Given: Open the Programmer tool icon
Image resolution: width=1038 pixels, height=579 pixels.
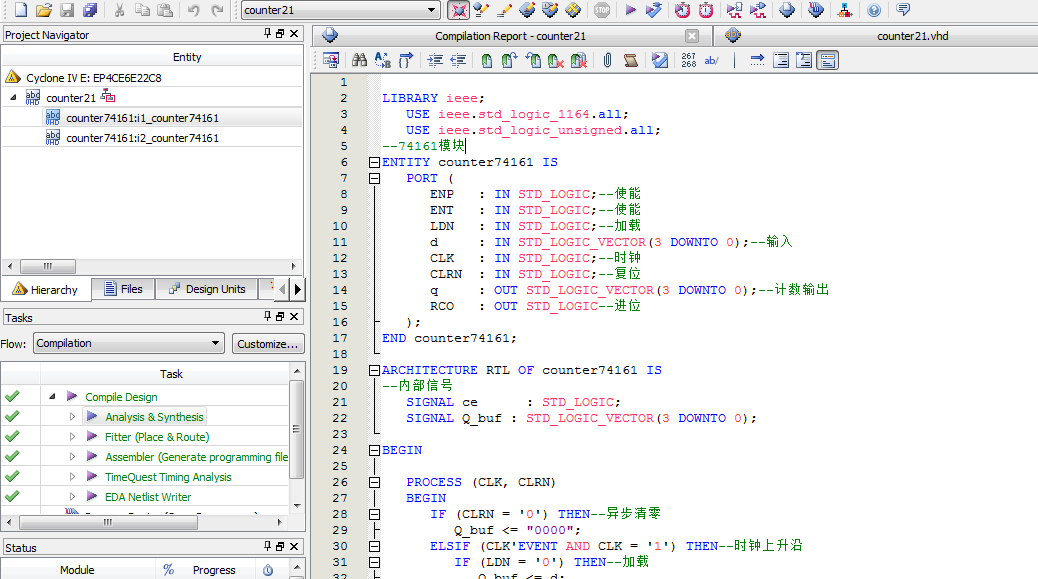Looking at the screenshot, I should (788, 10).
